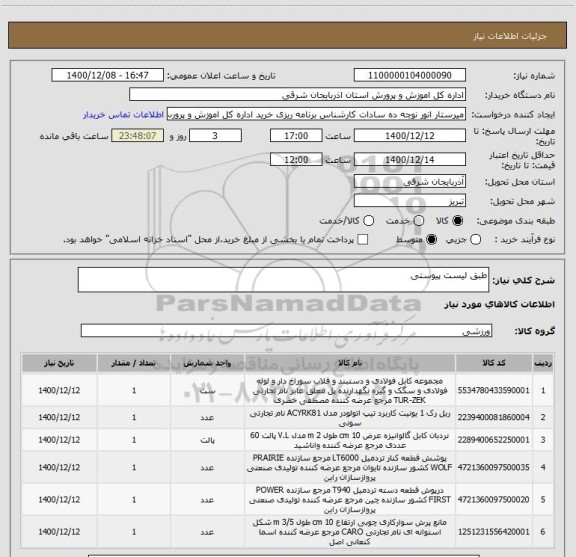
Task: Click the نام کالا column header
Action: 350,363
